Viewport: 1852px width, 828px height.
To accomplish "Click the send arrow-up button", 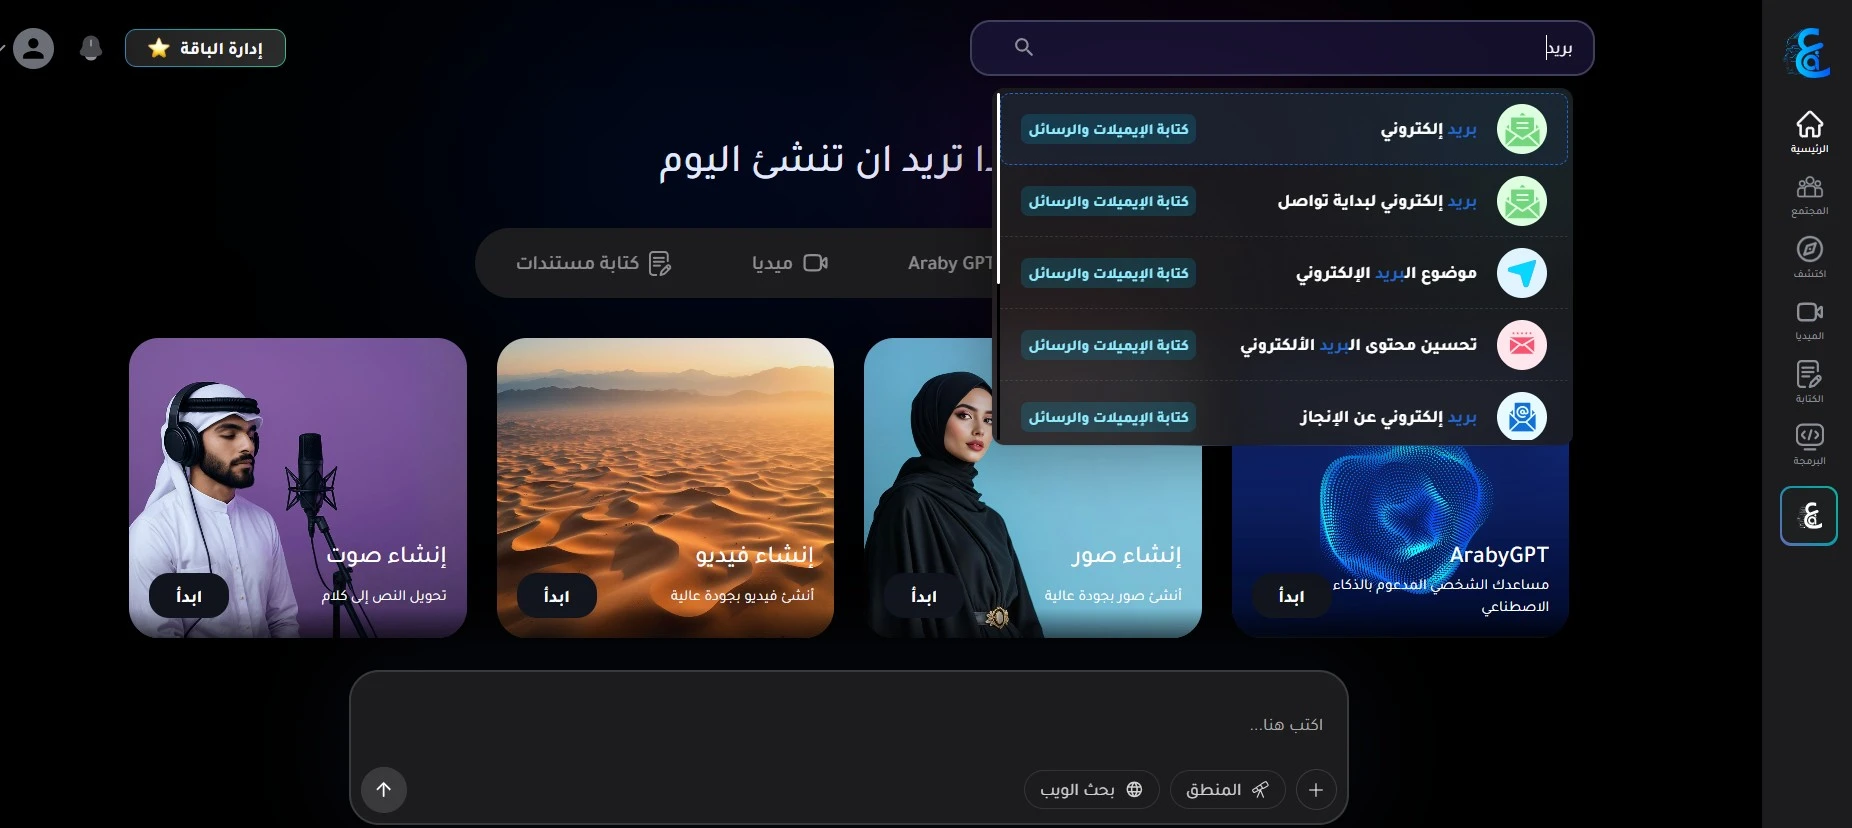I will pos(384,790).
